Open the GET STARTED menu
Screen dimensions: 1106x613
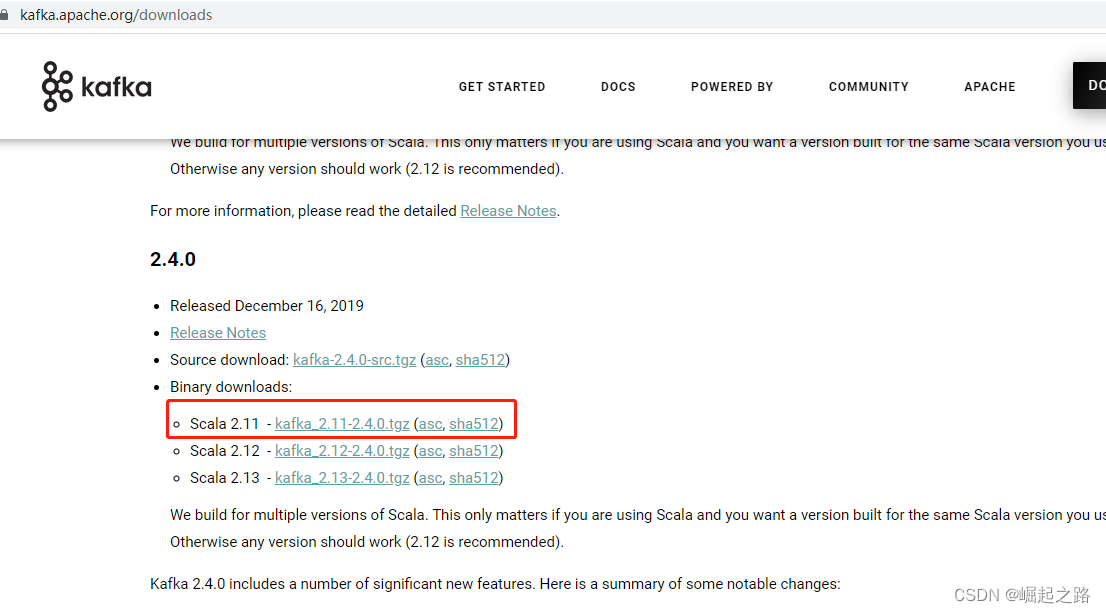(502, 87)
